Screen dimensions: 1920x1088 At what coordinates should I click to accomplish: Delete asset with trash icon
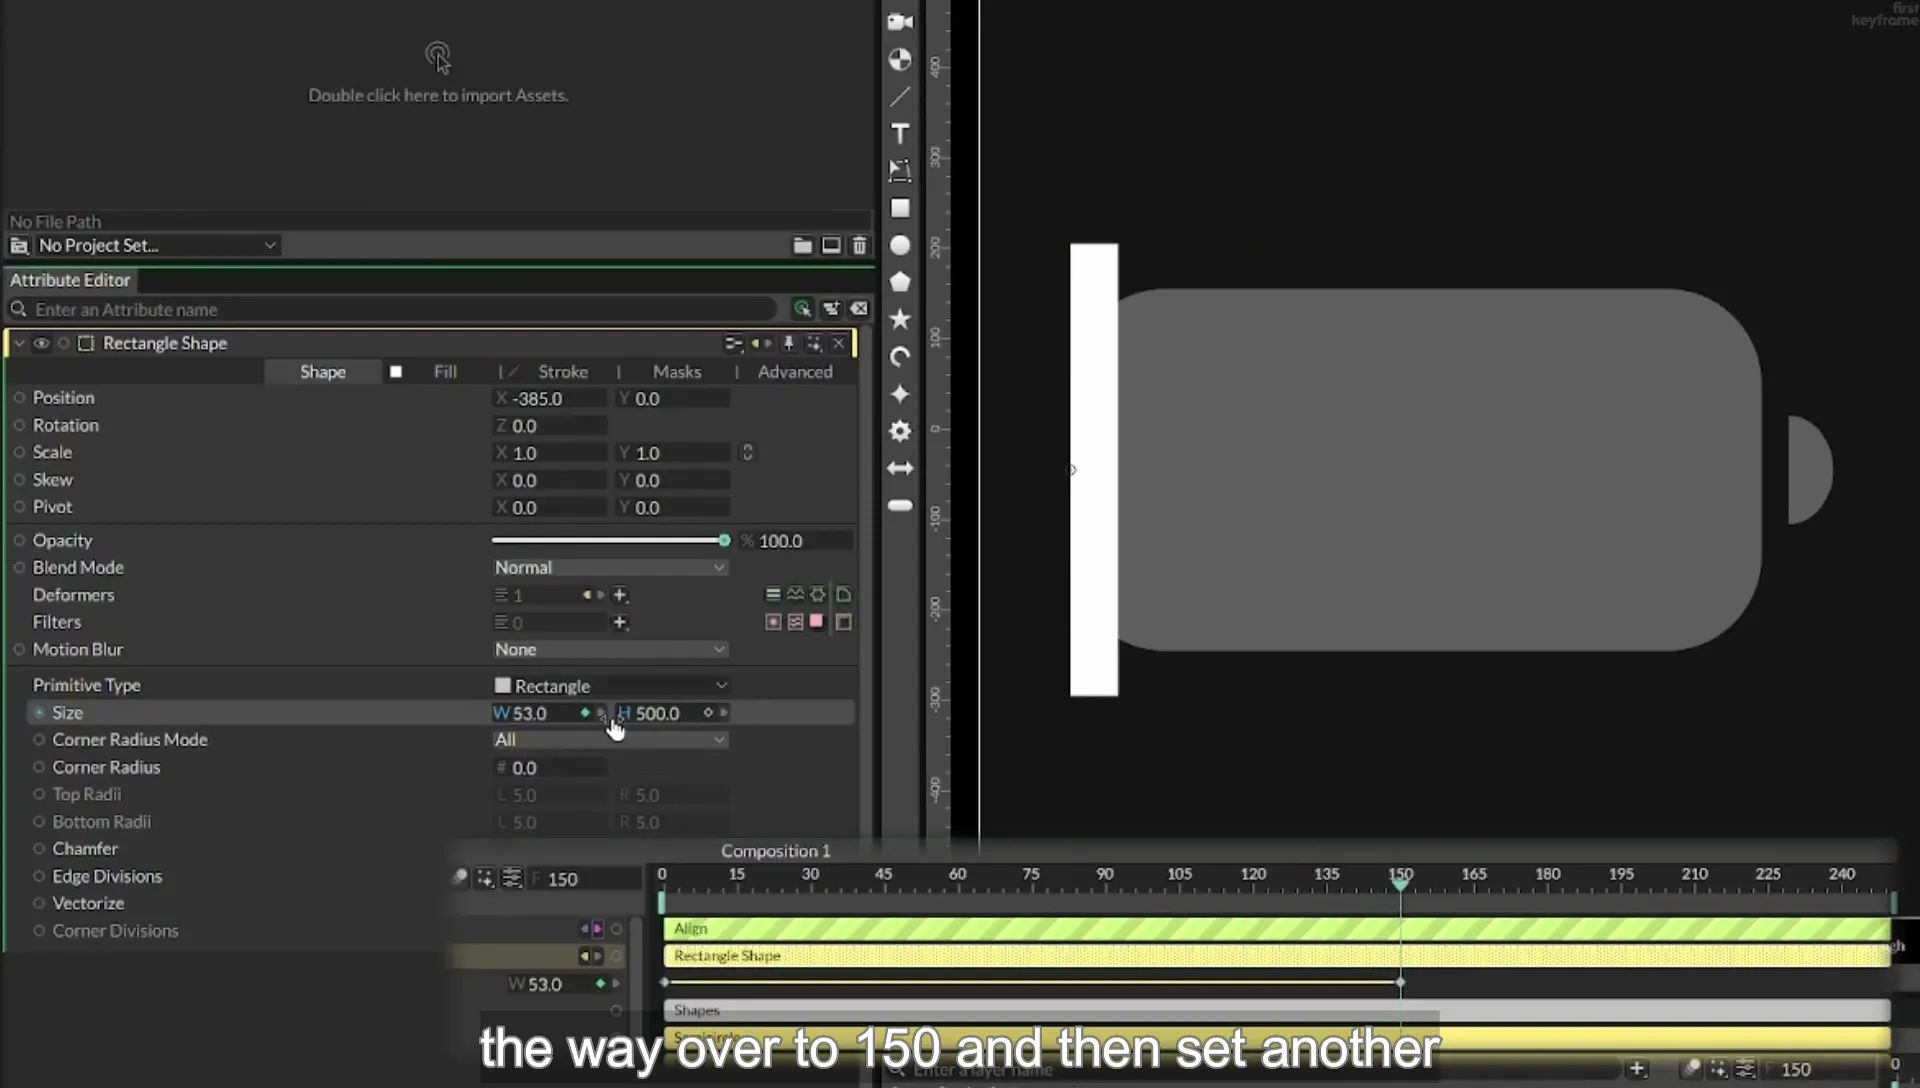coord(859,245)
